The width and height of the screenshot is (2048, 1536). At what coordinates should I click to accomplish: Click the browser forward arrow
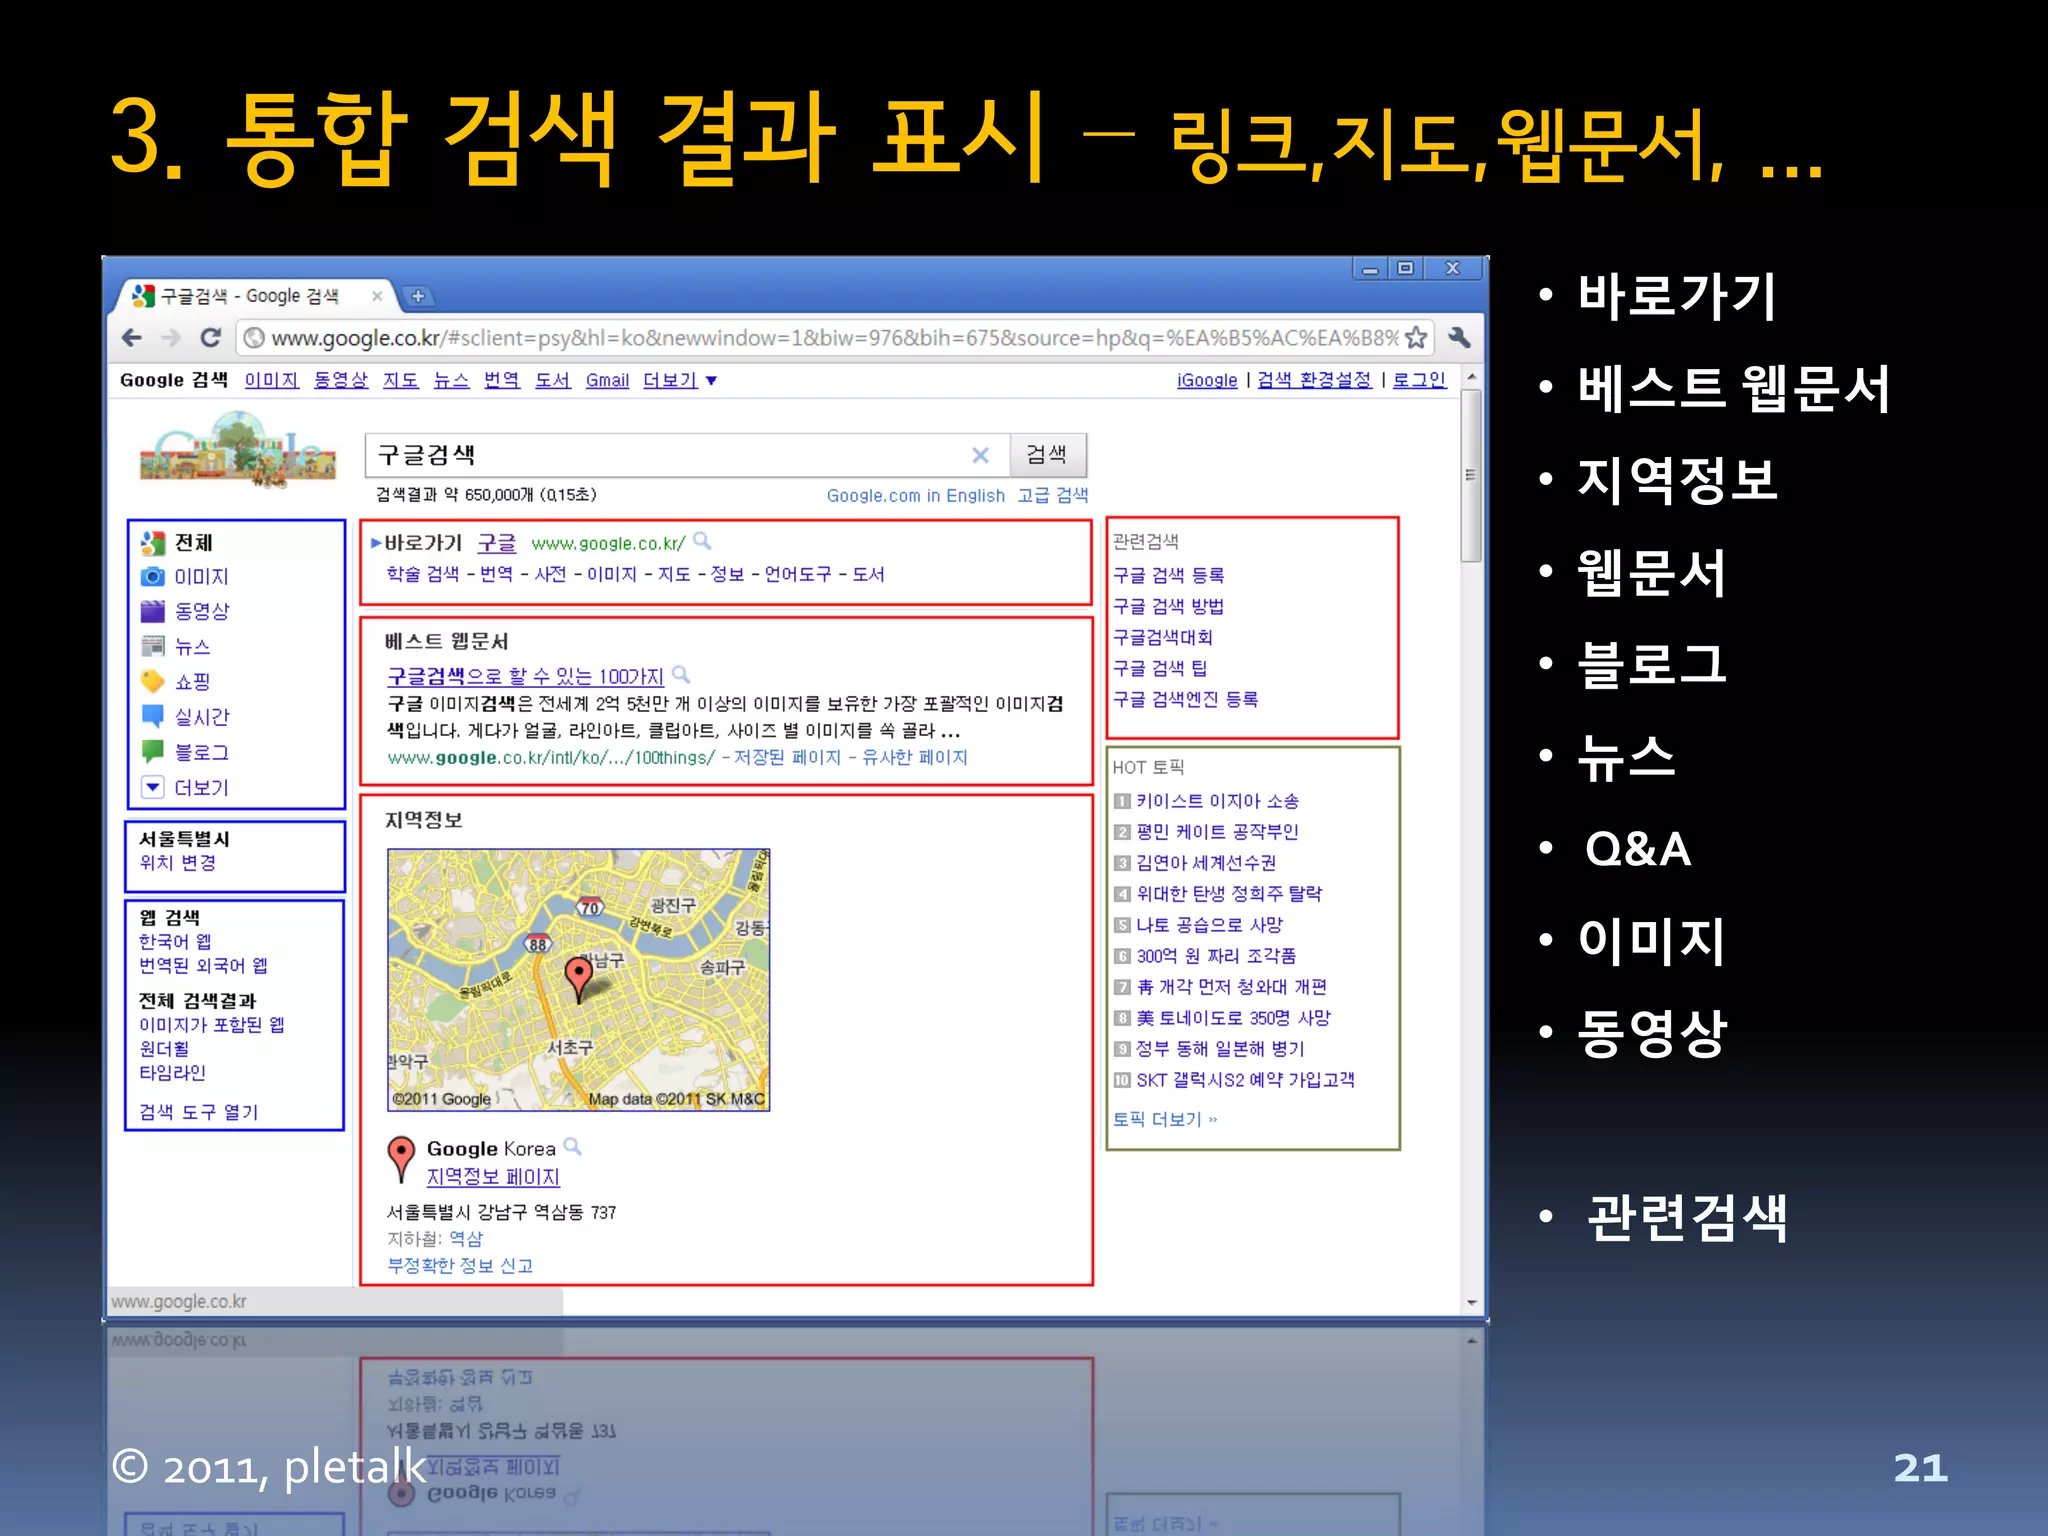click(171, 338)
